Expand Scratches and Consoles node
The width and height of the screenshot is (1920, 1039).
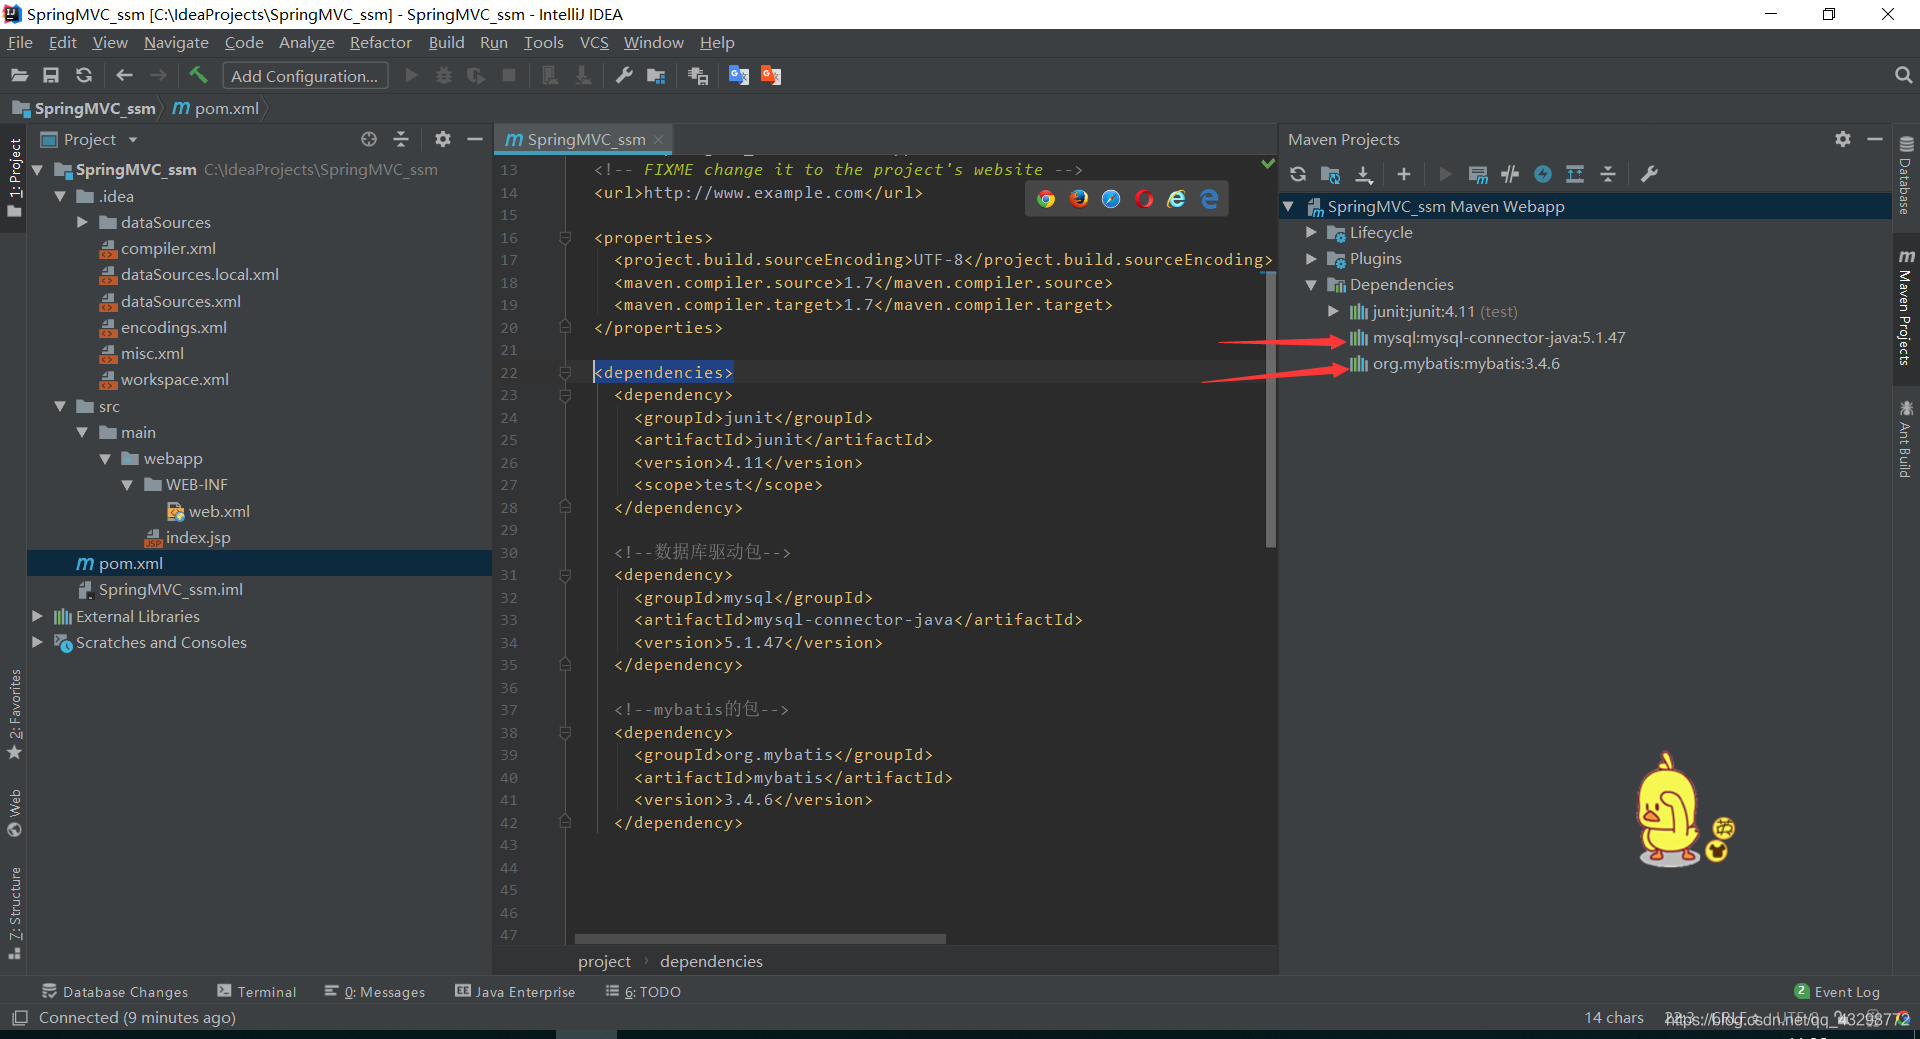click(37, 642)
